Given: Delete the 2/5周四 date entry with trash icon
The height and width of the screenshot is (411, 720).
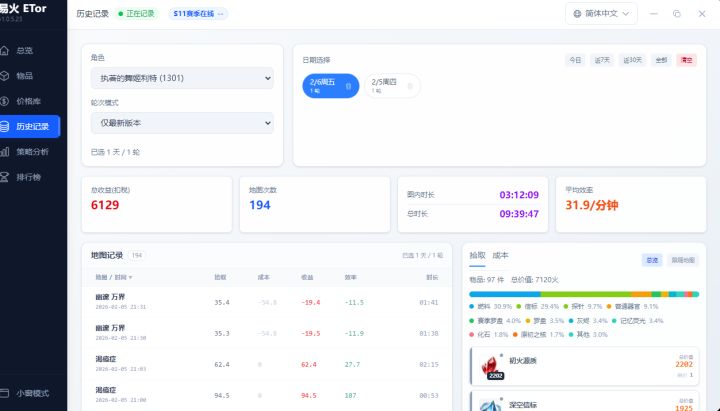Looking at the screenshot, I should coord(410,86).
